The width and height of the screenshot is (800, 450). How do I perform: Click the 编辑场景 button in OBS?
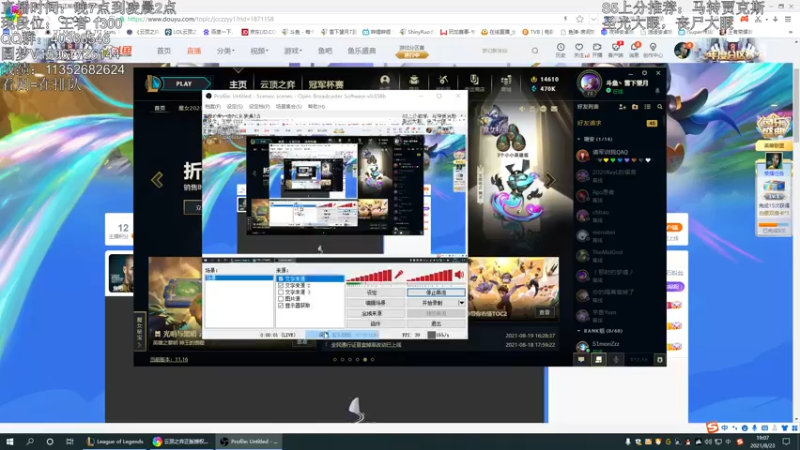[375, 303]
